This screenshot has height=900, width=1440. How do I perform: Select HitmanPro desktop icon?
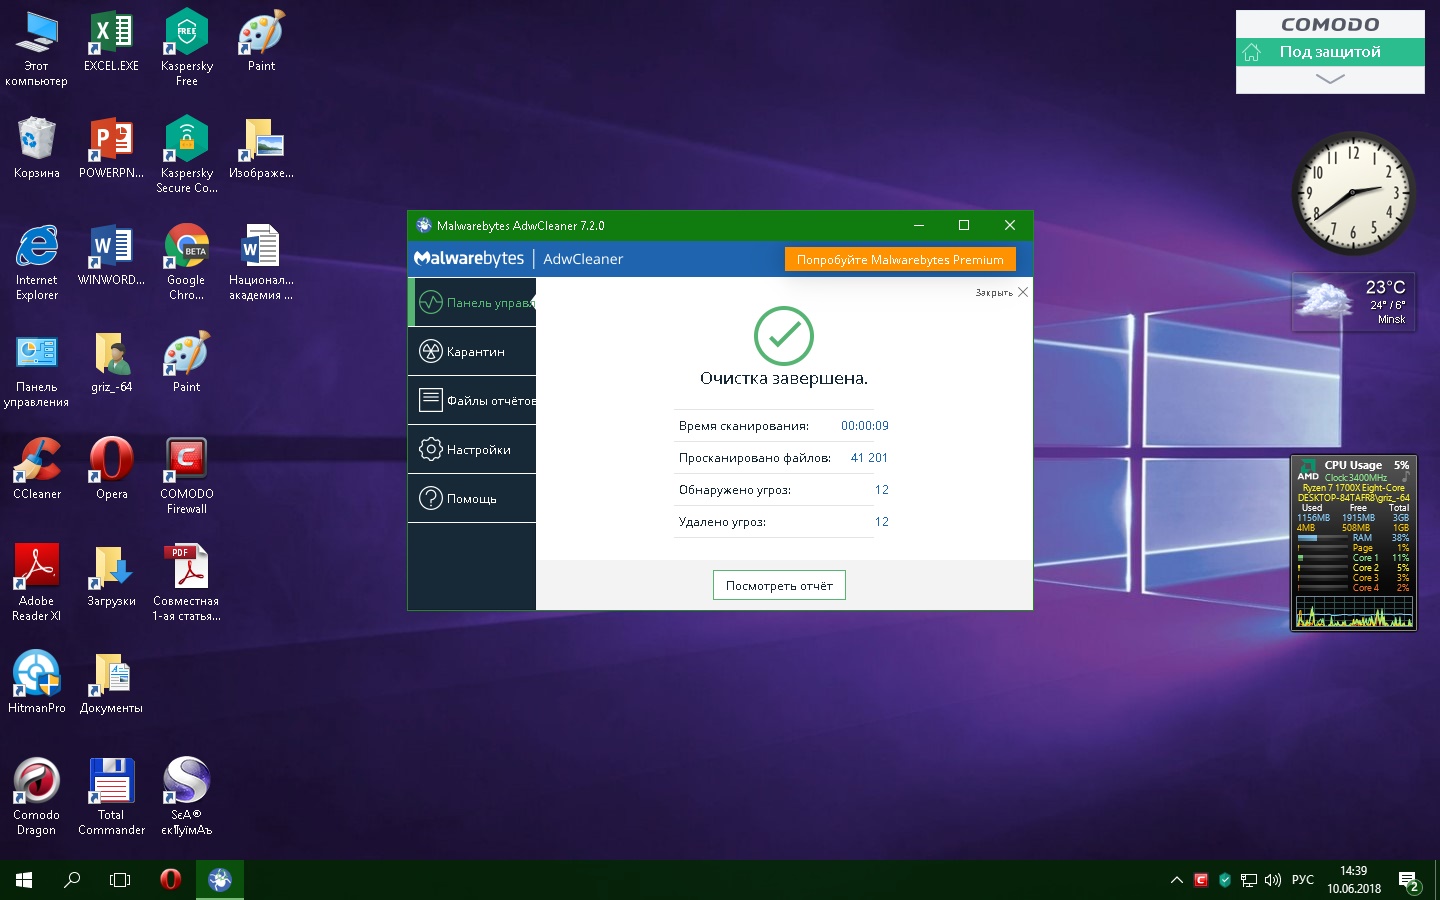click(37, 682)
